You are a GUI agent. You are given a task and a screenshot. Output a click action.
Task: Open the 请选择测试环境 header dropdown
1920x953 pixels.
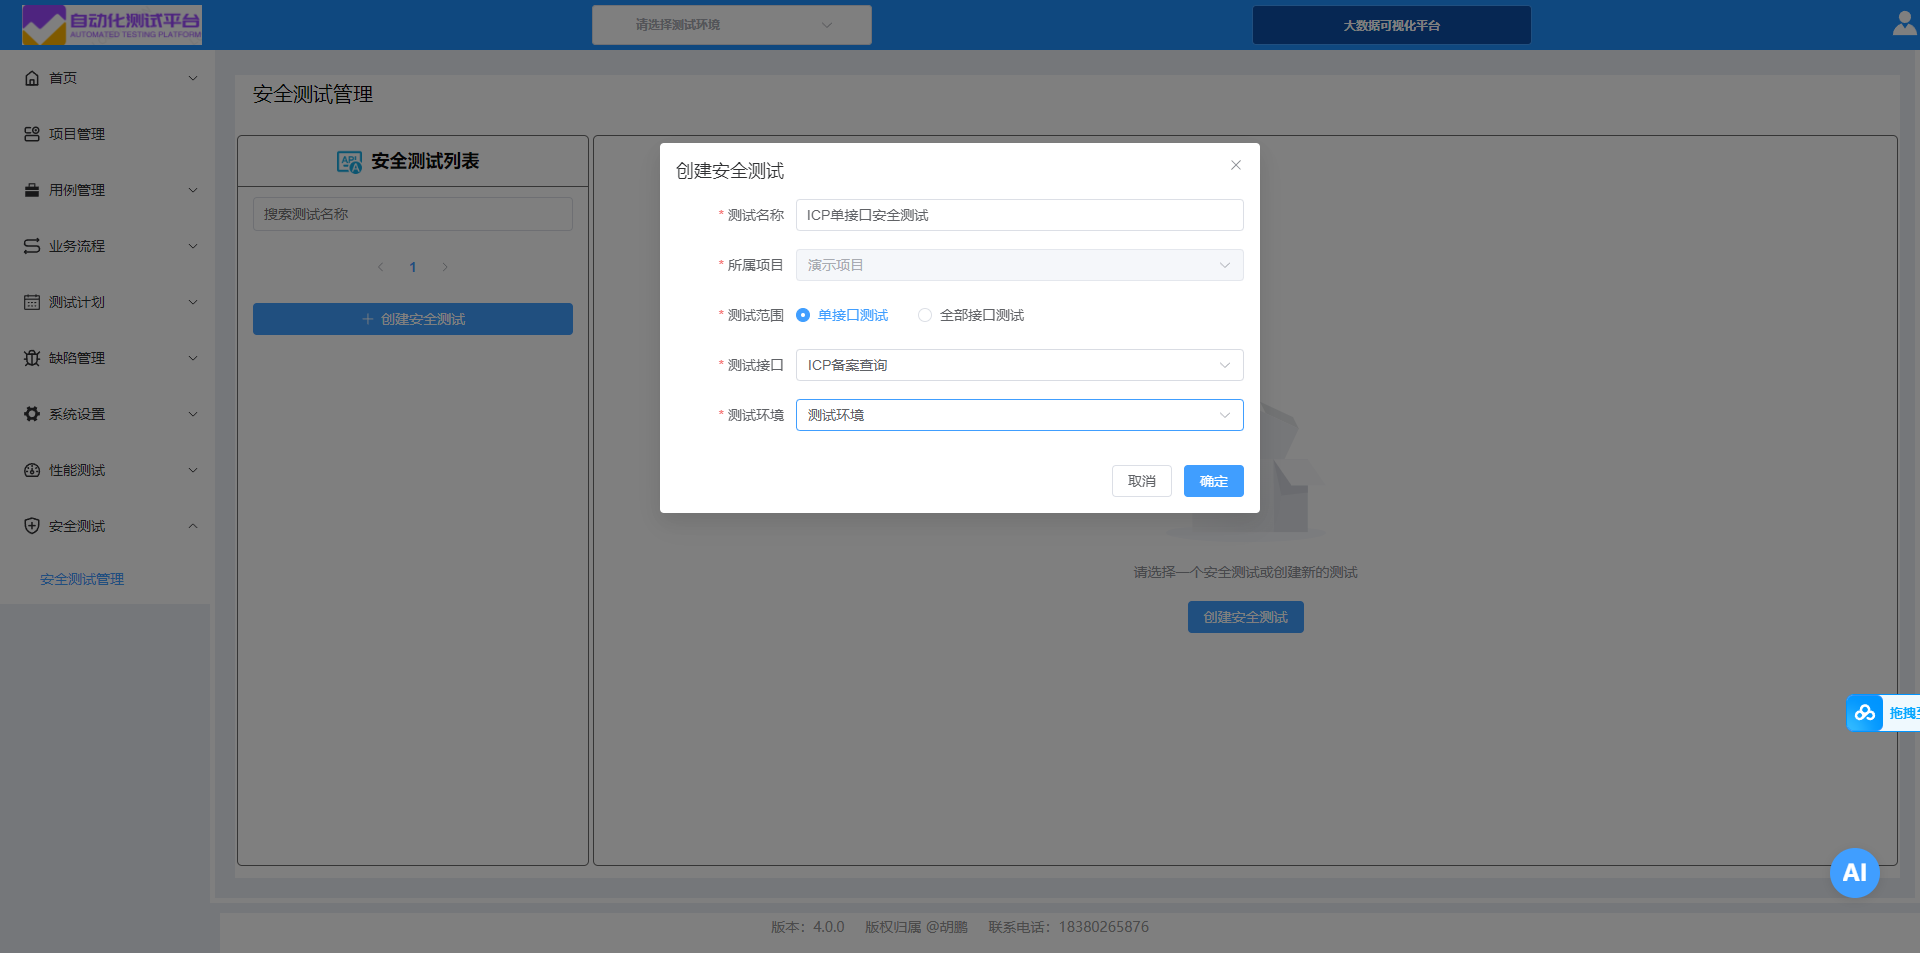coord(732,25)
